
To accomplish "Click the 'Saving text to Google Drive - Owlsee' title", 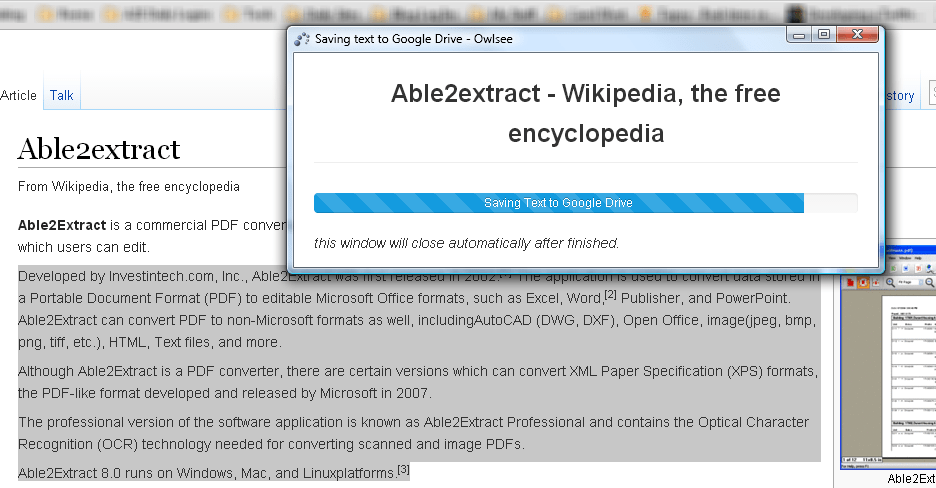I will click(x=414, y=39).
